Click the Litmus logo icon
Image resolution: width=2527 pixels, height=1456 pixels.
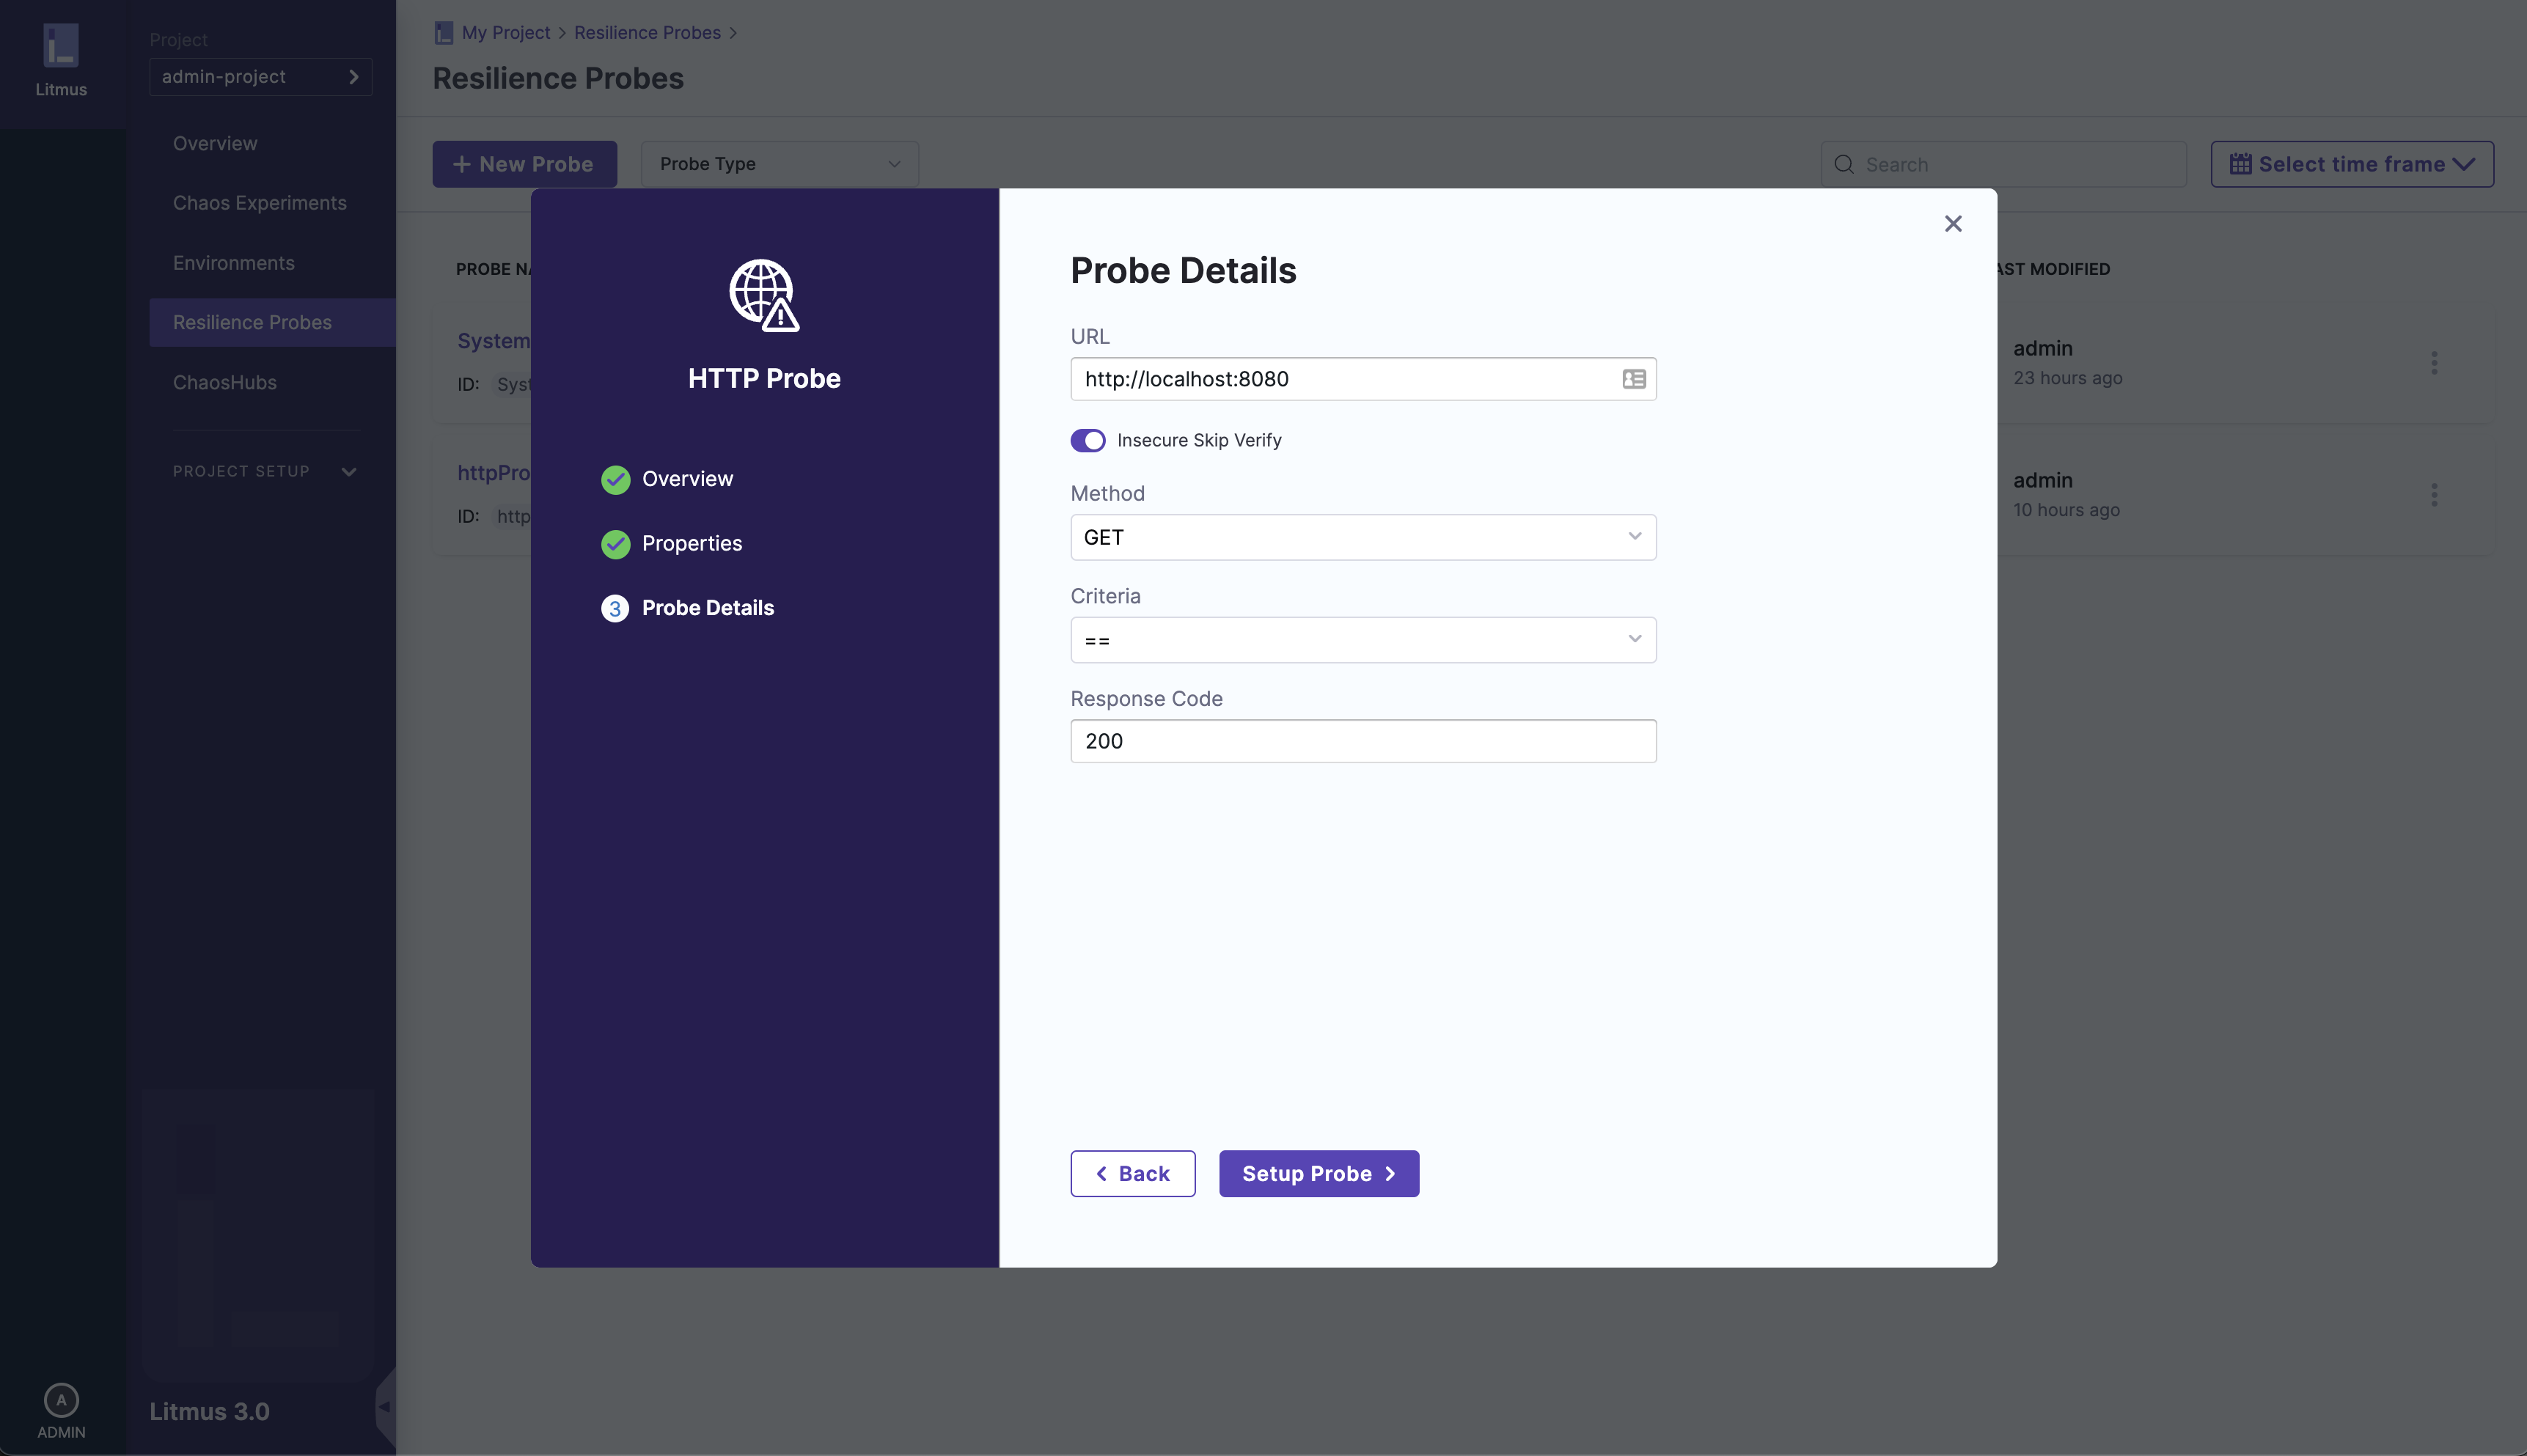(x=61, y=46)
